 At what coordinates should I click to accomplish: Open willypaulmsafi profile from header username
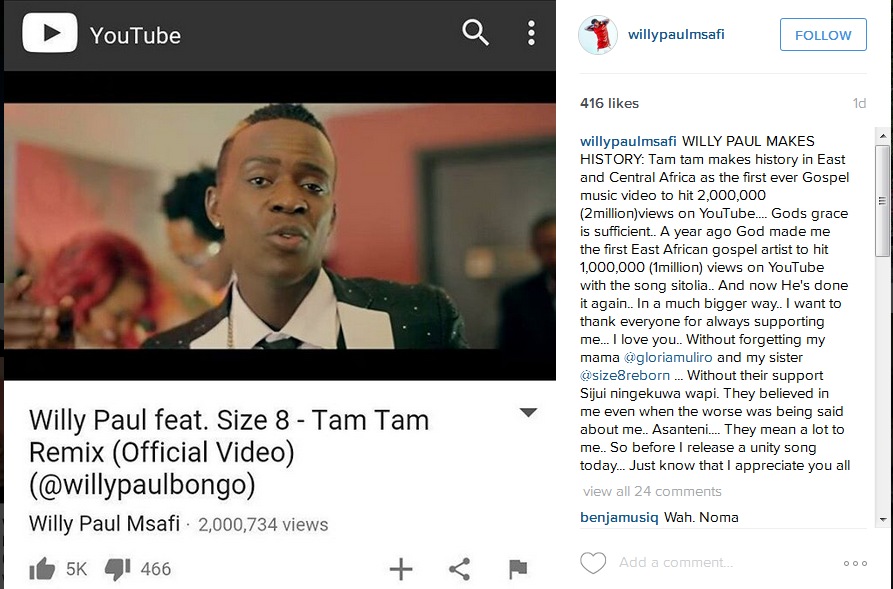[x=676, y=34]
